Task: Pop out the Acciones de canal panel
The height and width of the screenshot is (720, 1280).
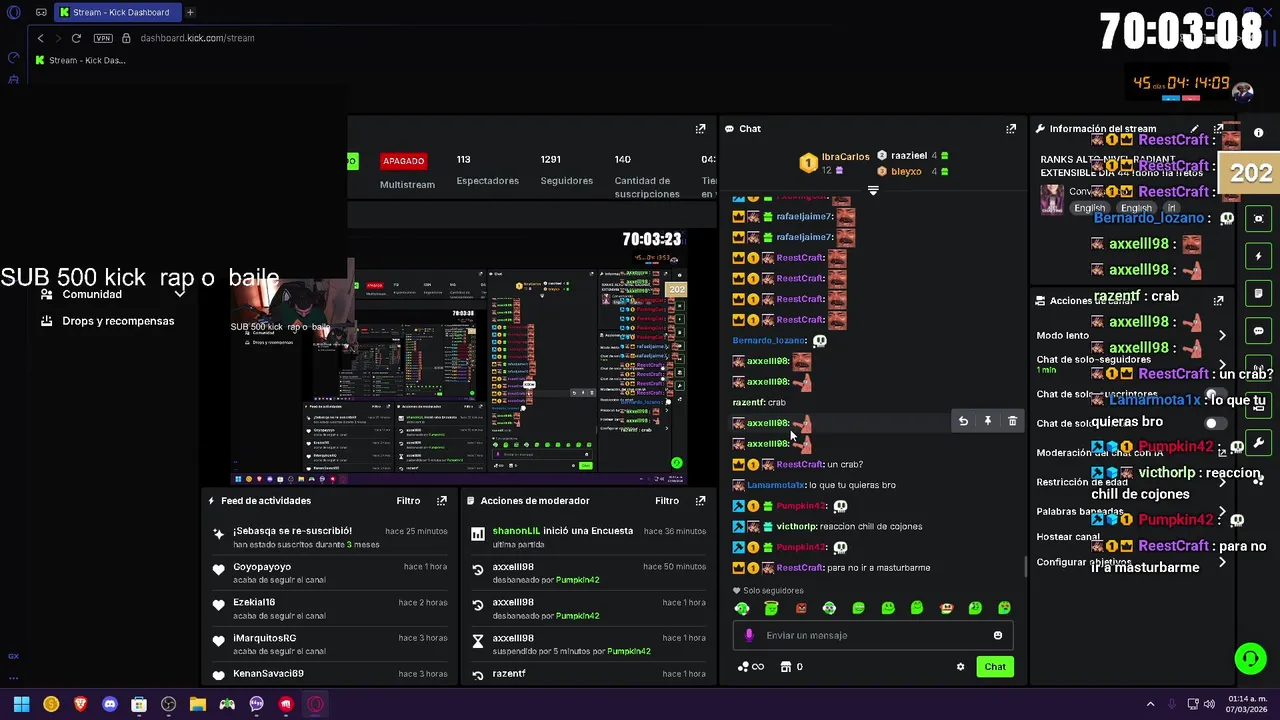Action: coord(1218,300)
